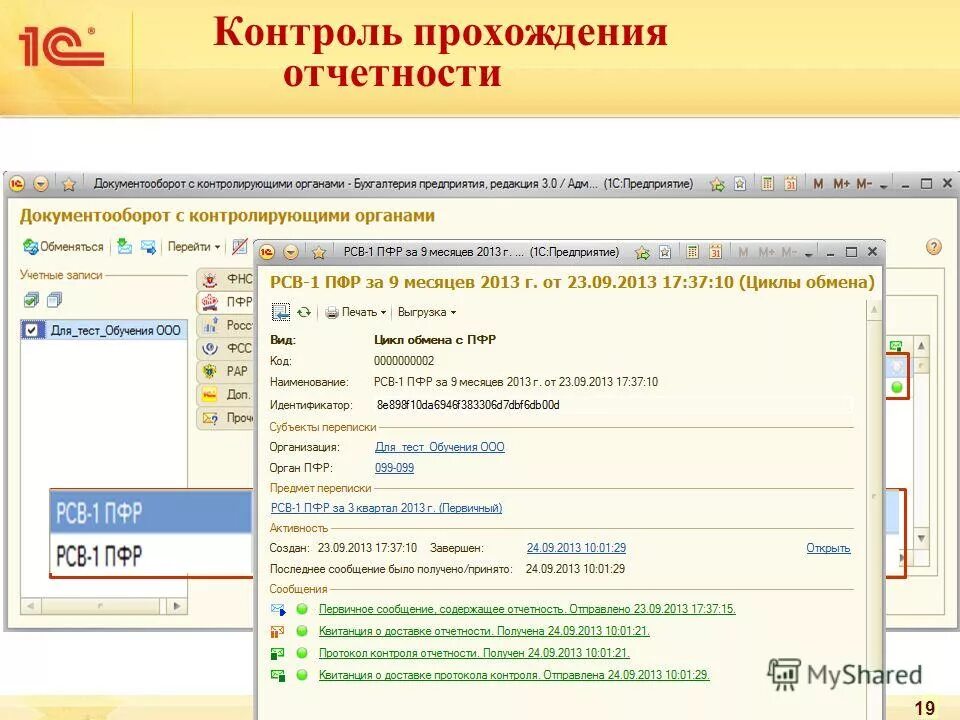Open the help question mark icon

pyautogui.click(x=933, y=247)
